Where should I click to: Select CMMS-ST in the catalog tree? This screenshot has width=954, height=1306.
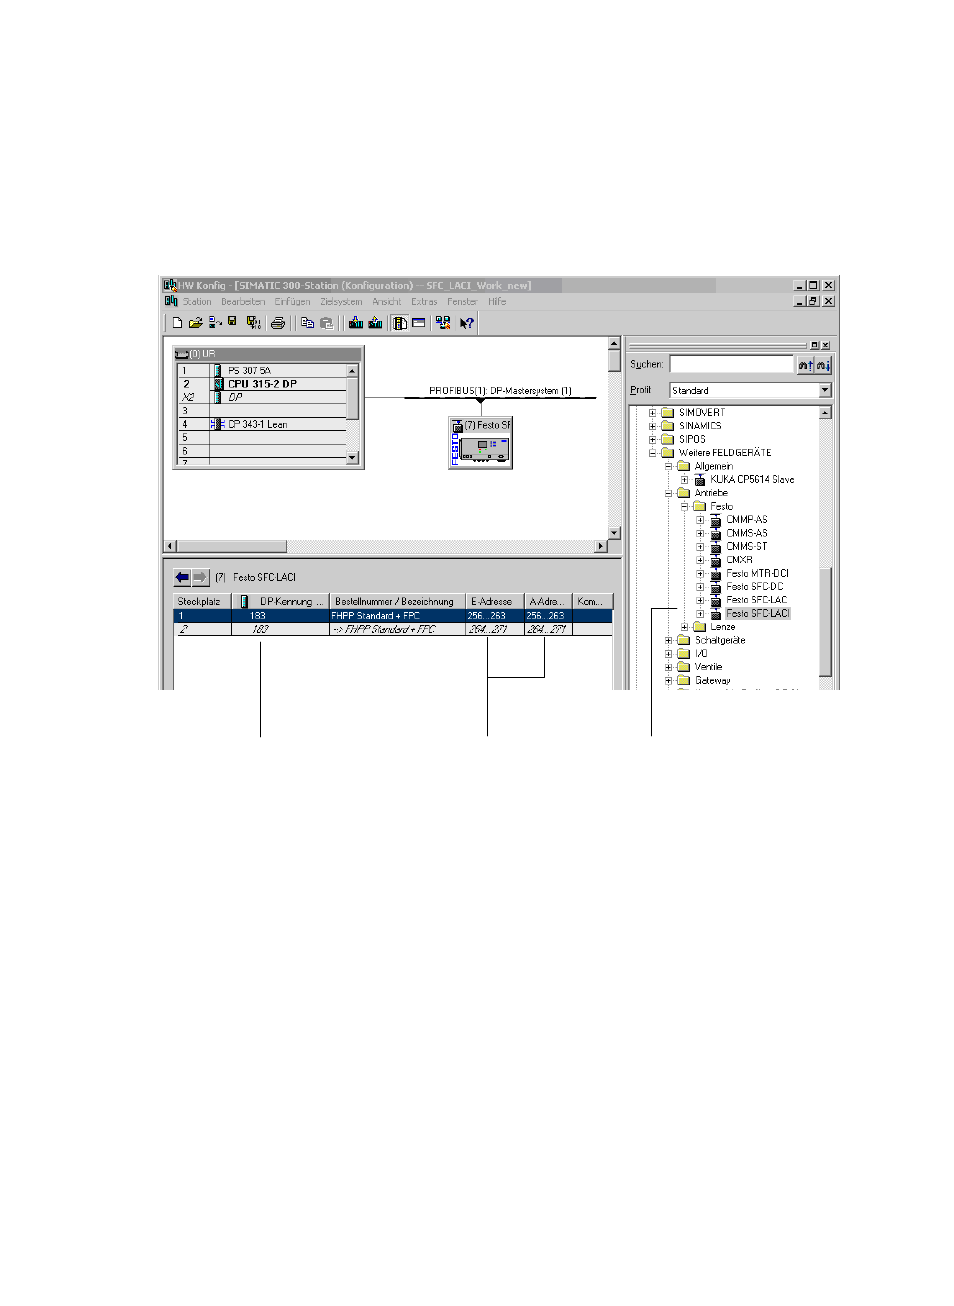pos(747,547)
